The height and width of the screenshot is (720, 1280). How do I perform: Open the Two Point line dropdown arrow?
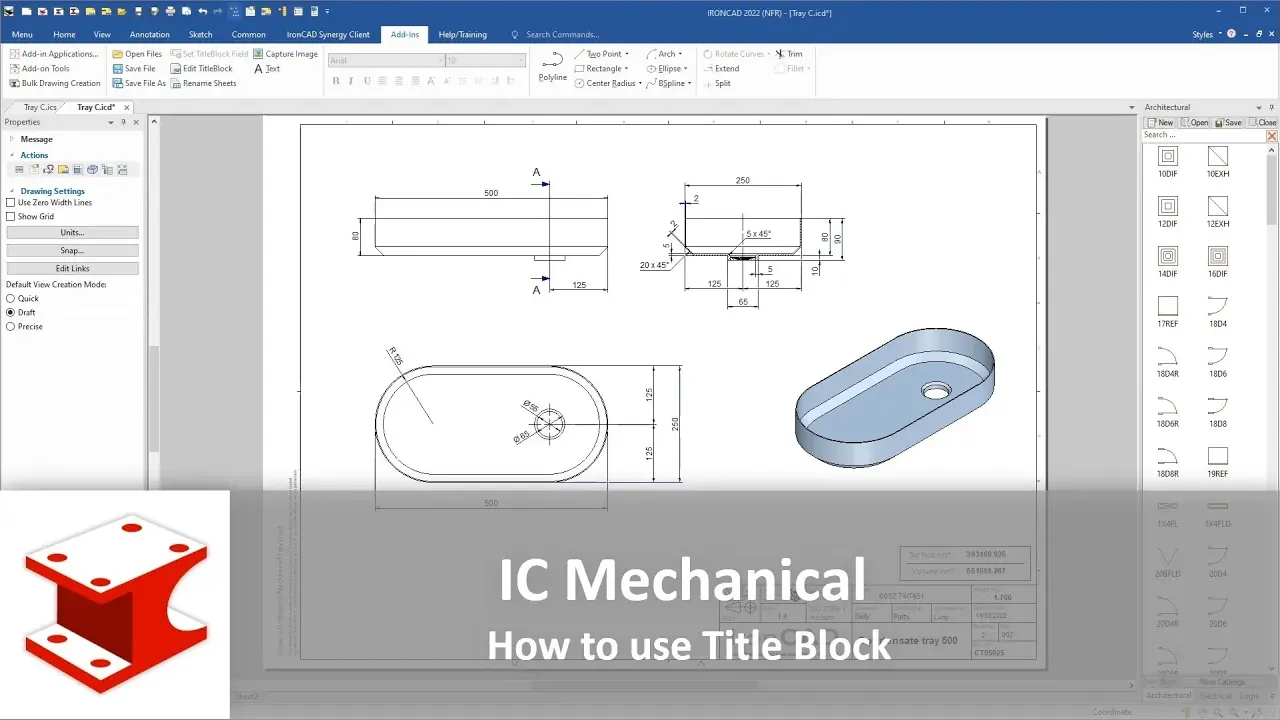point(627,54)
